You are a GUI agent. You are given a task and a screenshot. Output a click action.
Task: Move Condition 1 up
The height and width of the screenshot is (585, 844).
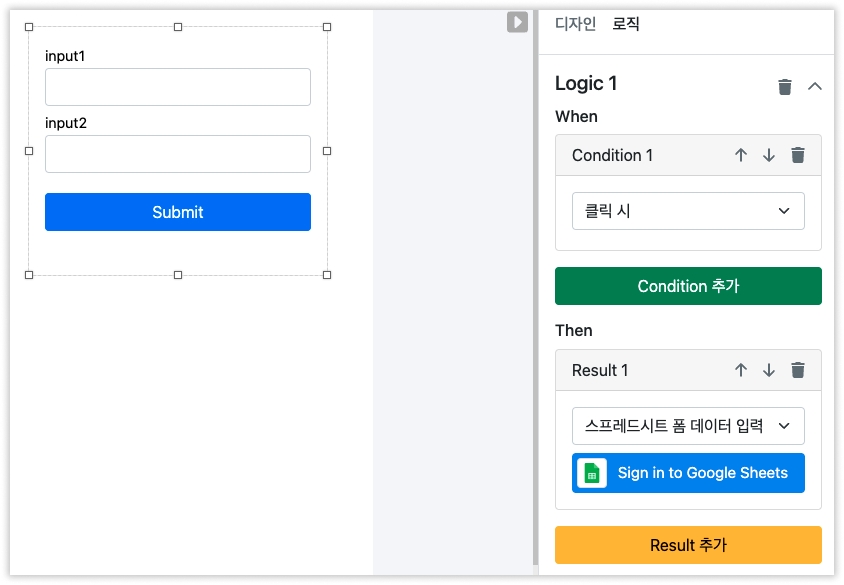tap(741, 155)
